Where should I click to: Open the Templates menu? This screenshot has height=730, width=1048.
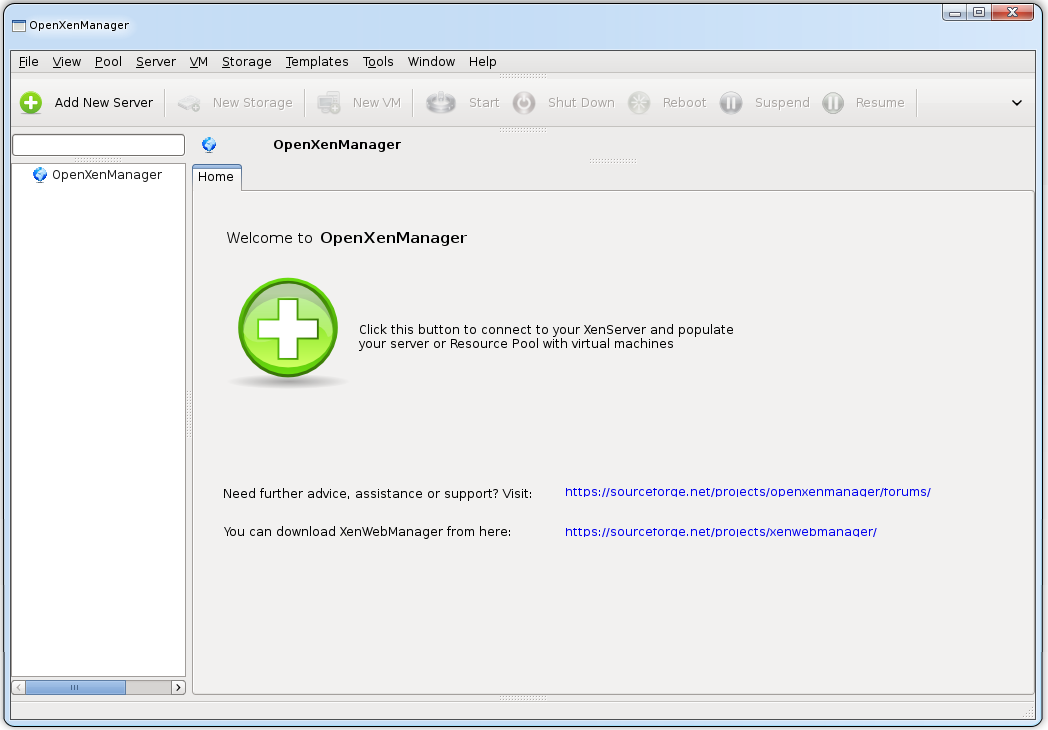coord(317,62)
